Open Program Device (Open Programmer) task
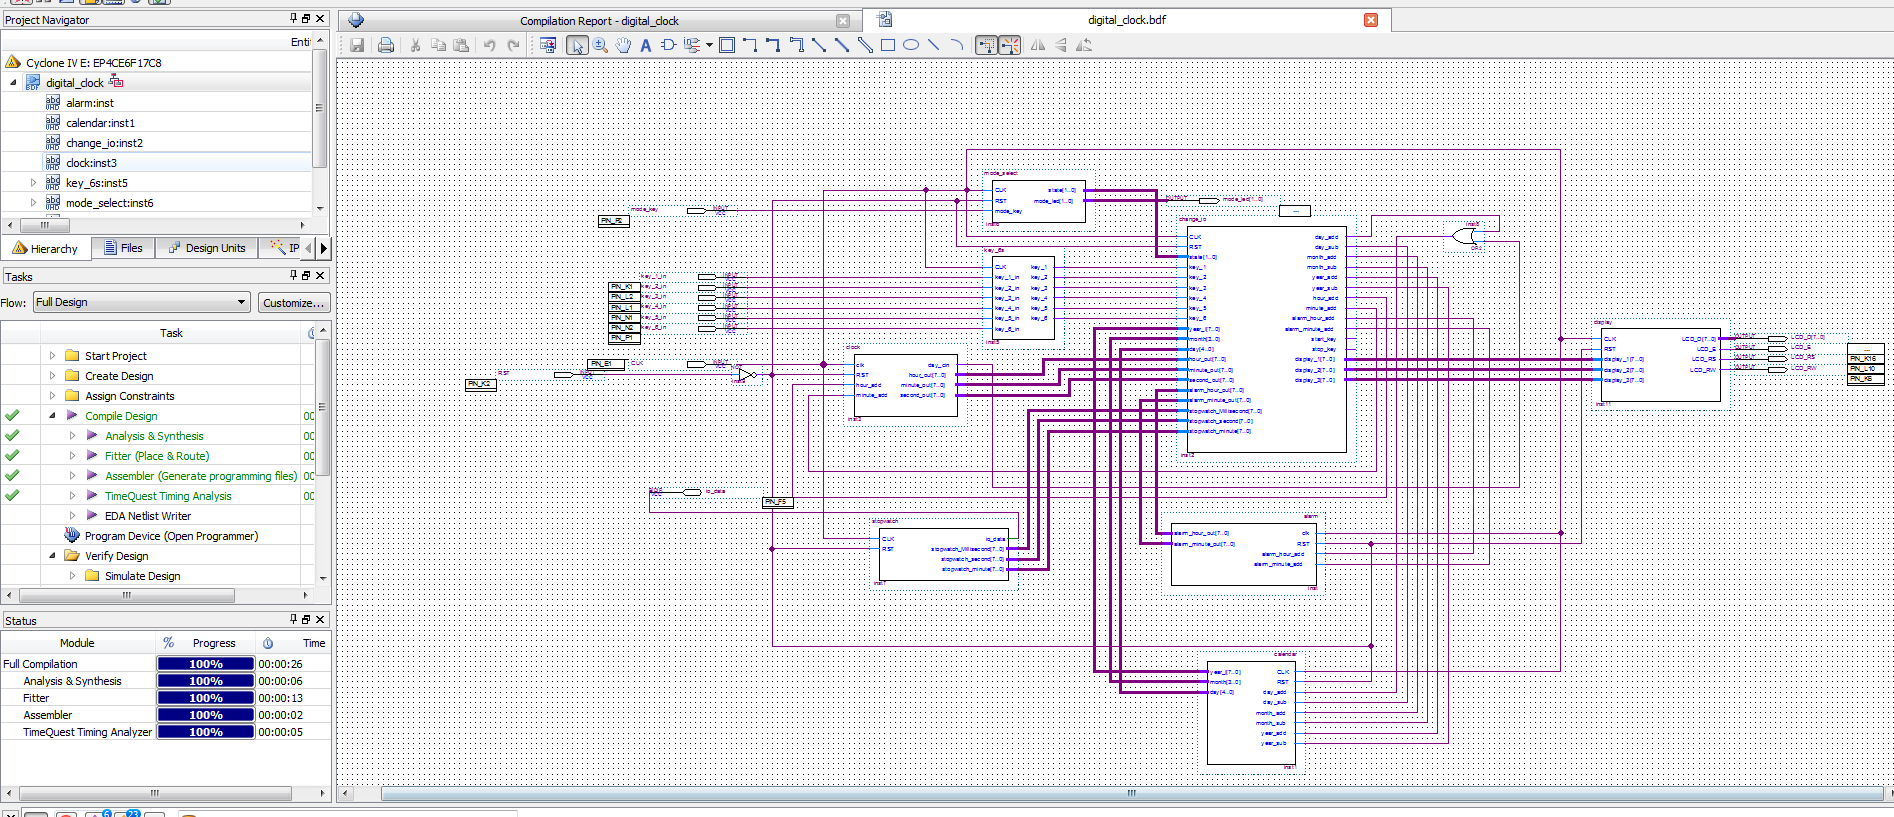 point(171,536)
